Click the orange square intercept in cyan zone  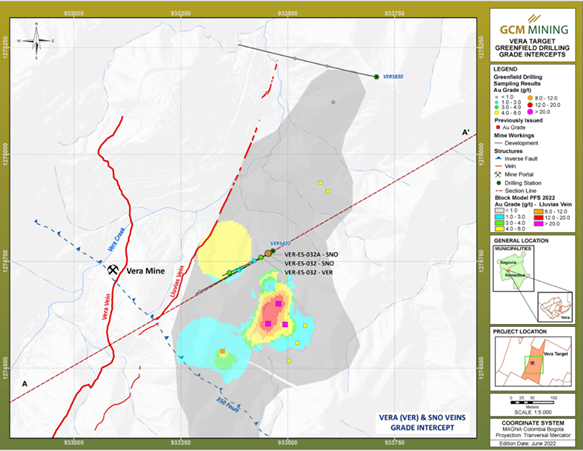click(x=222, y=351)
